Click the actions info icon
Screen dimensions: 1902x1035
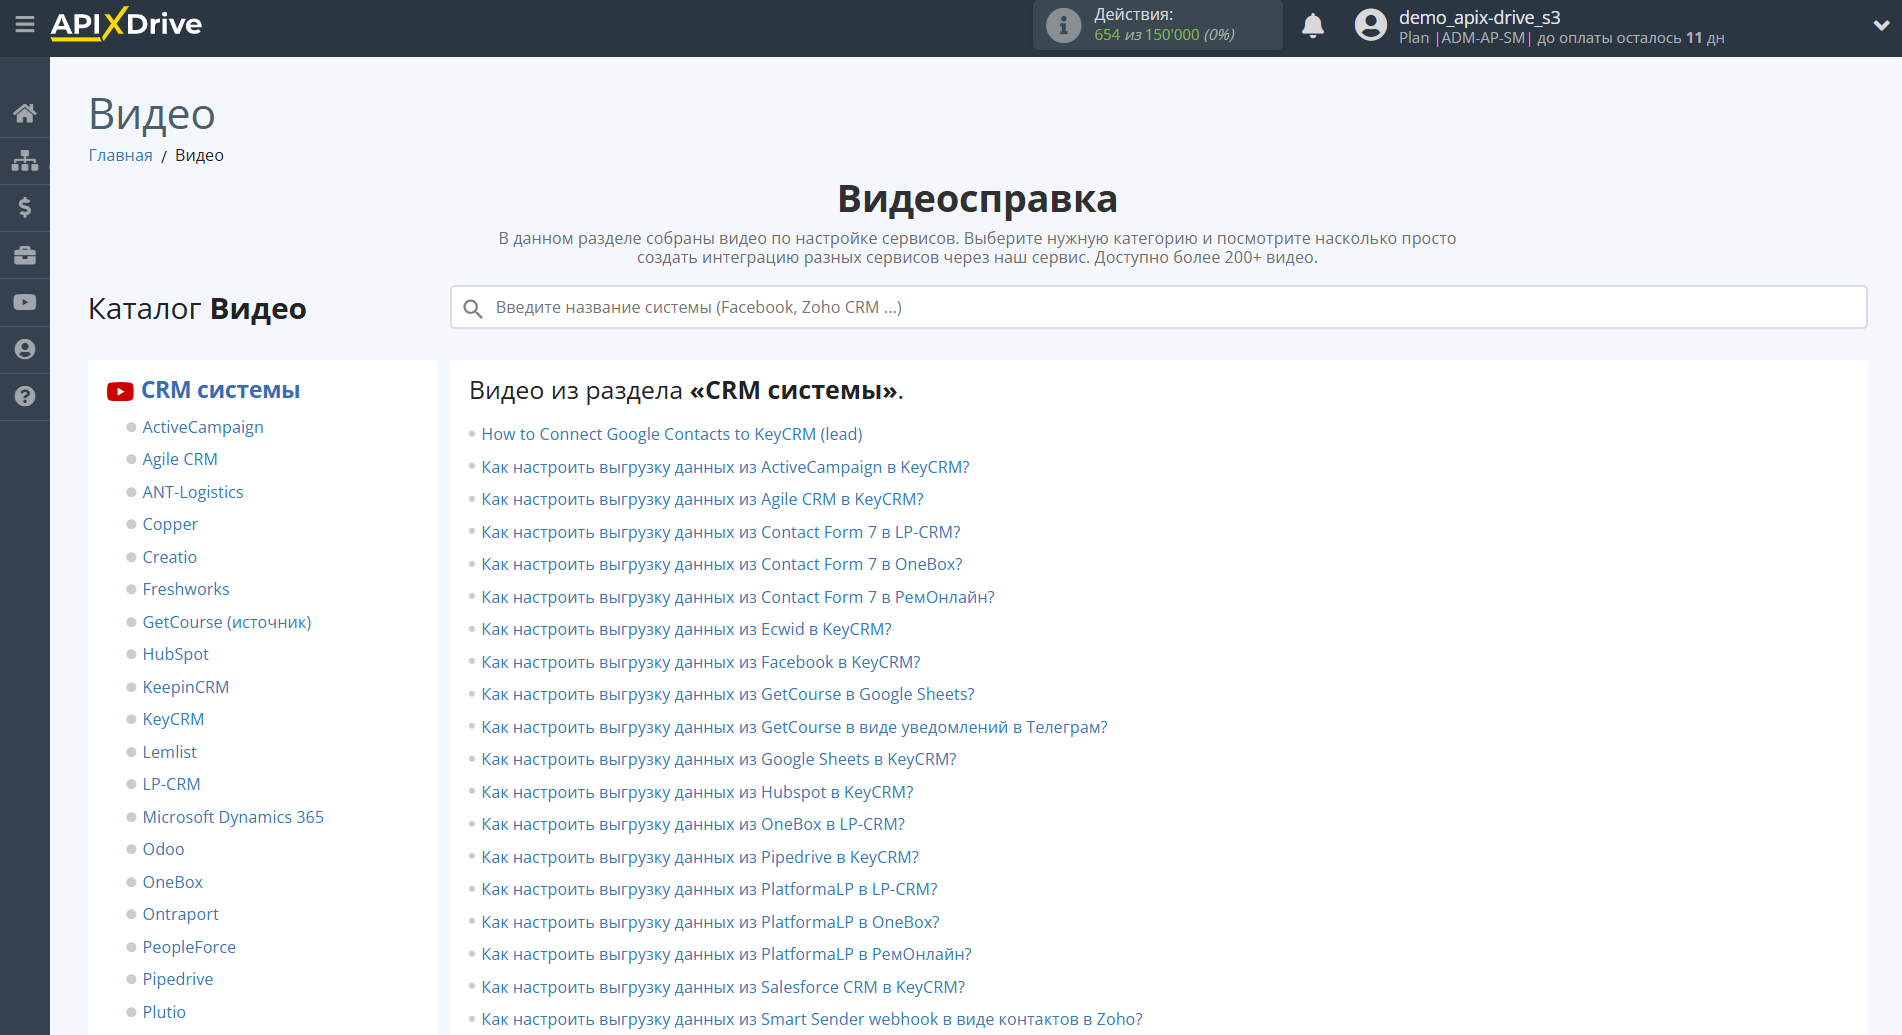click(1063, 25)
